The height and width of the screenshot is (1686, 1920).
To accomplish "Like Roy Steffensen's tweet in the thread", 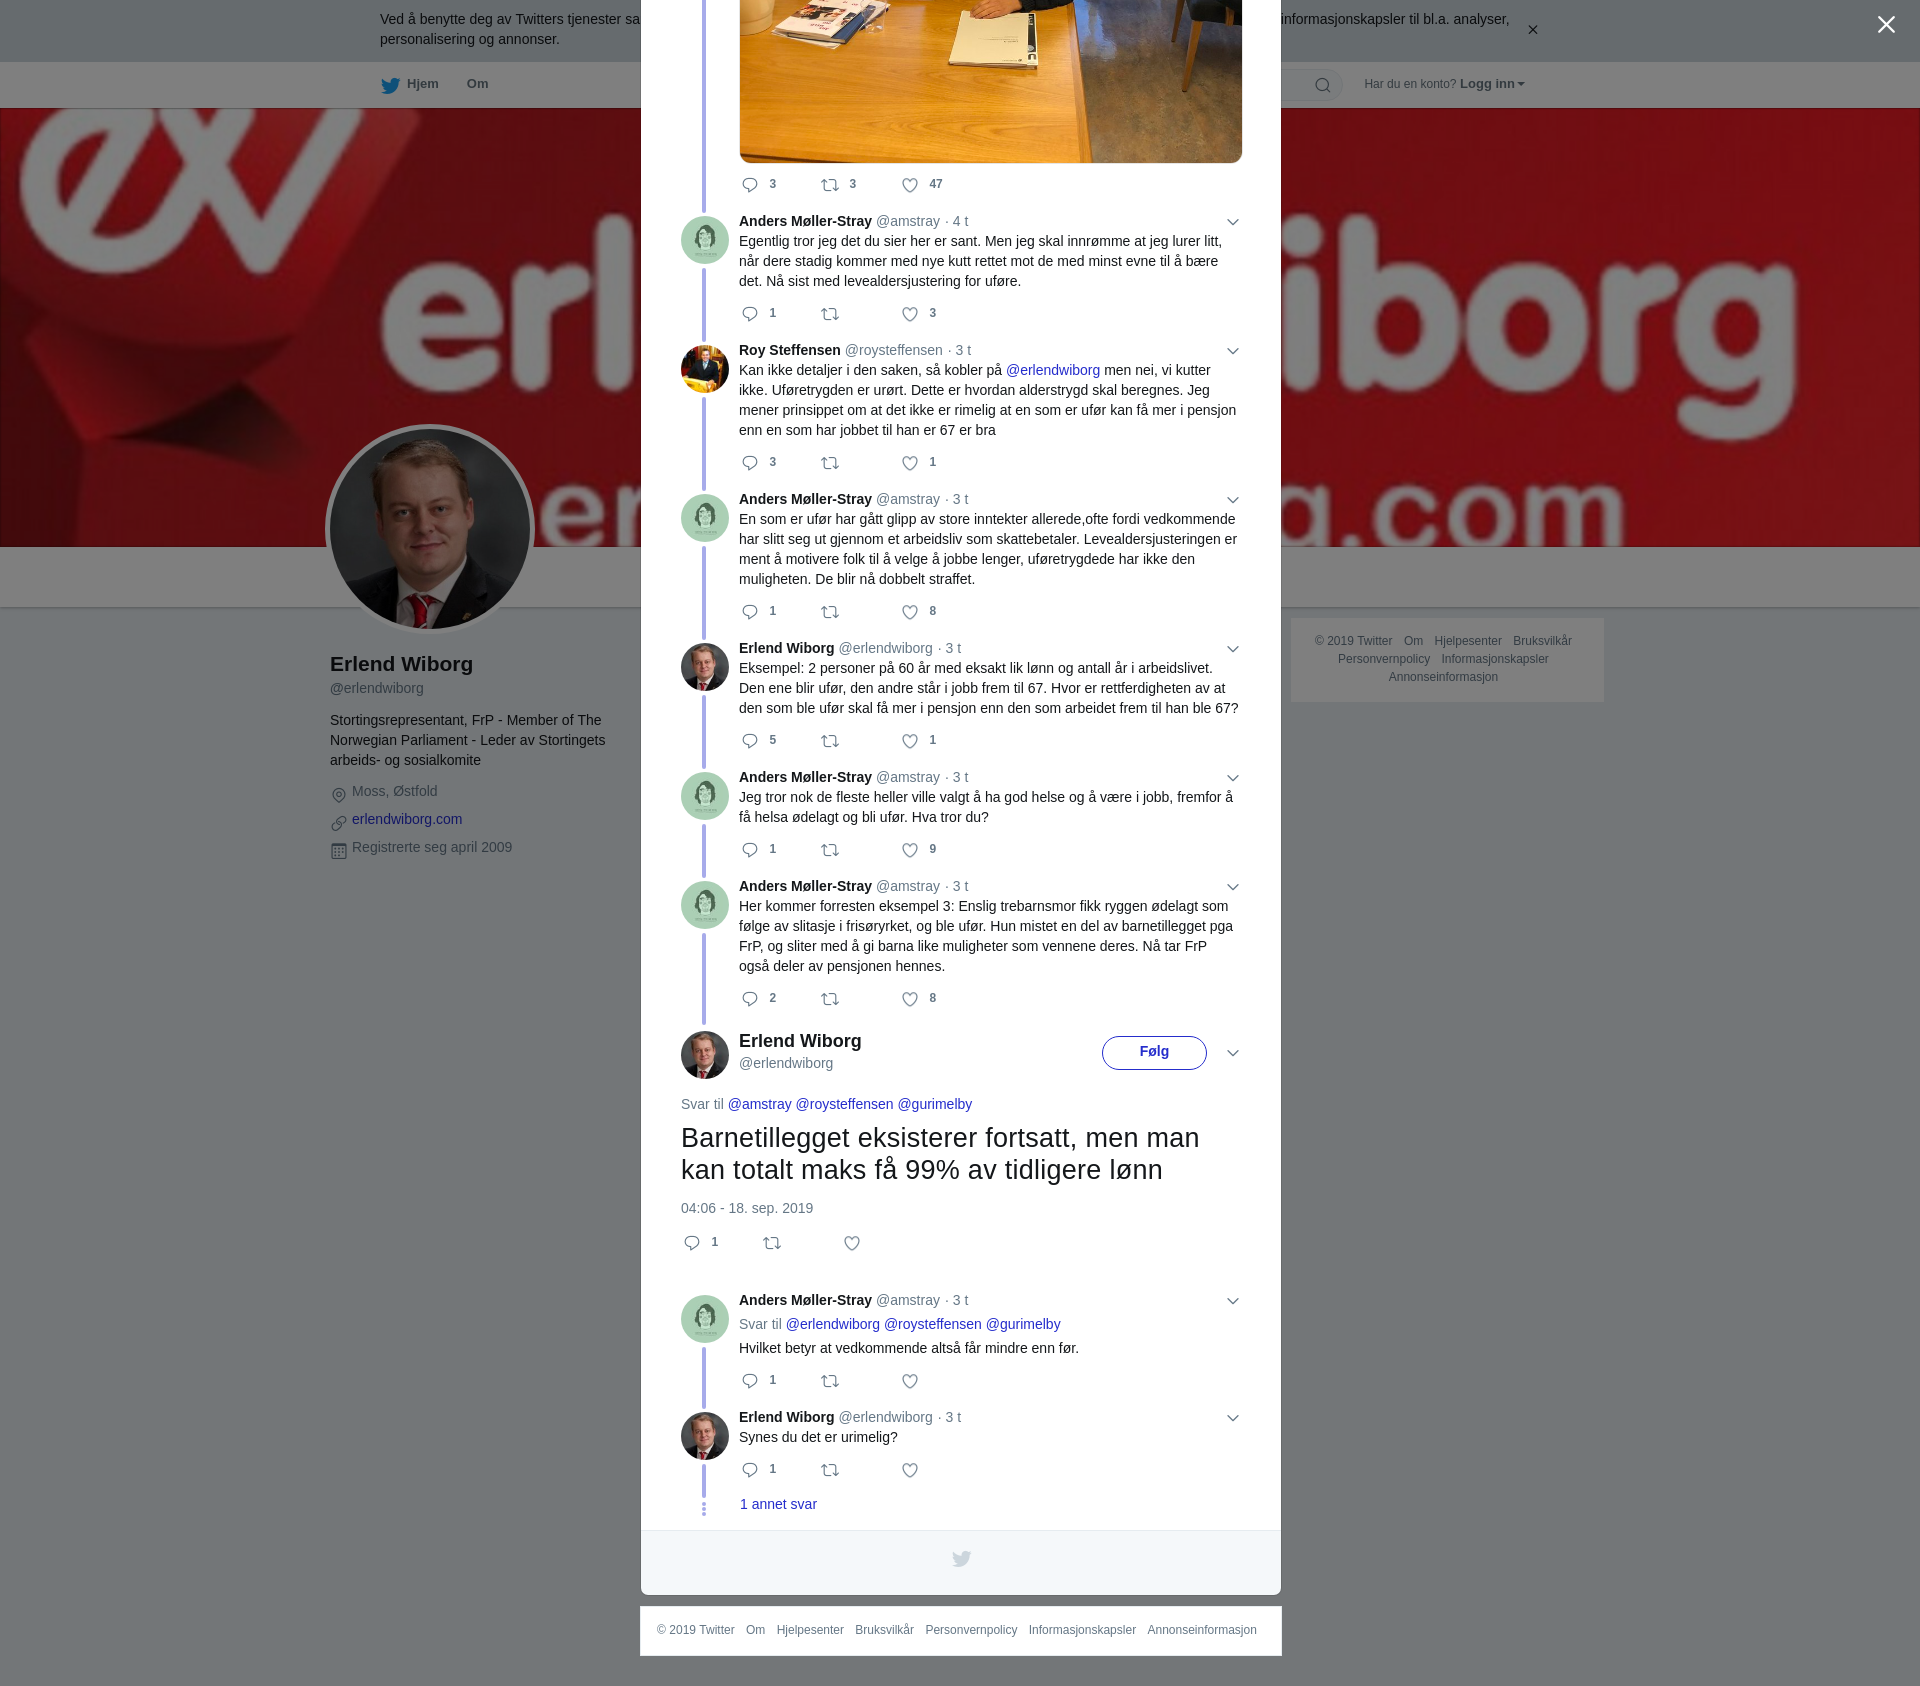I will 910,463.
